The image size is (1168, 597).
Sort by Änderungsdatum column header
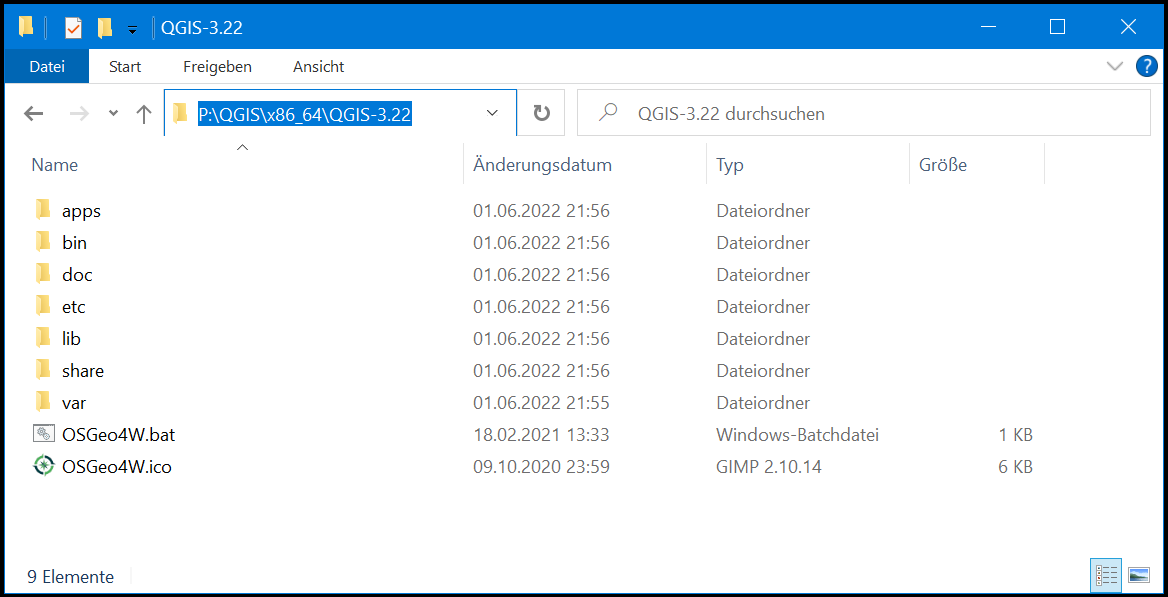[542, 165]
